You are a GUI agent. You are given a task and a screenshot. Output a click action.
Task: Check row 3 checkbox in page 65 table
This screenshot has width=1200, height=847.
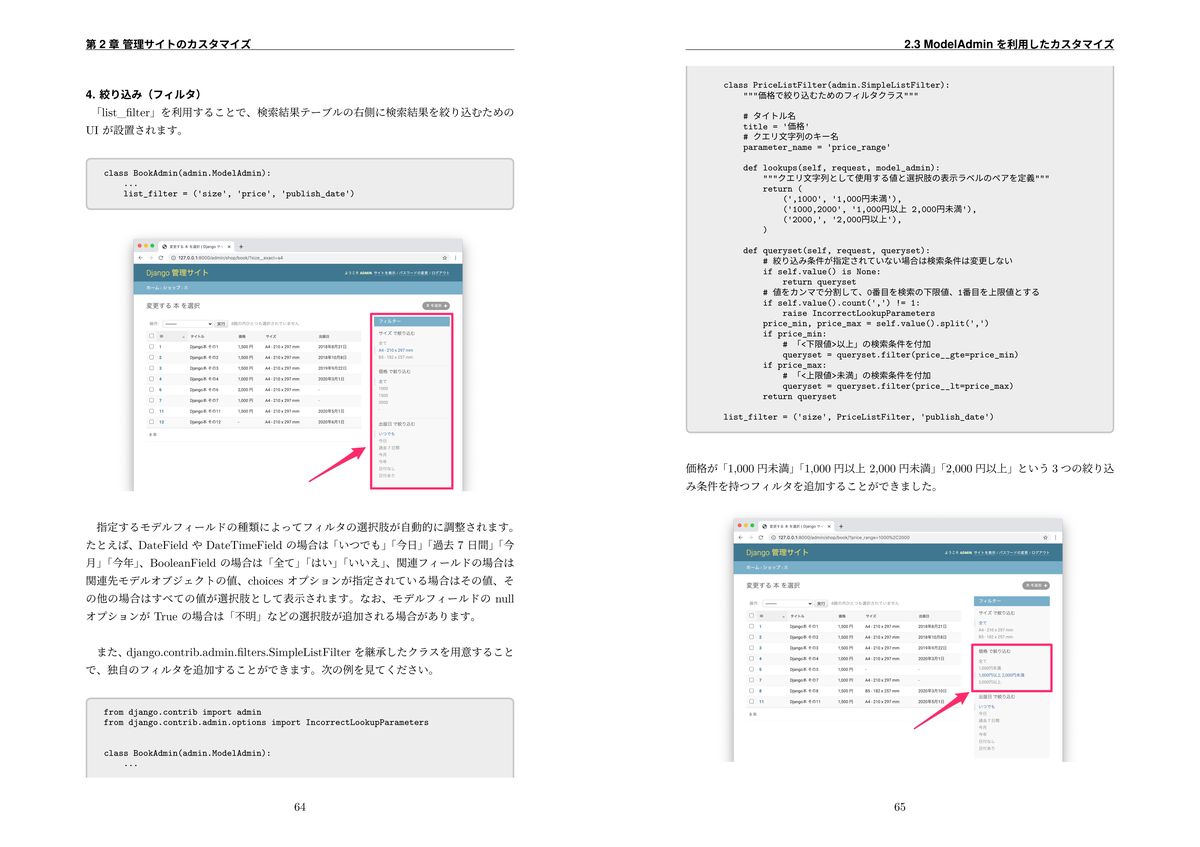(751, 648)
